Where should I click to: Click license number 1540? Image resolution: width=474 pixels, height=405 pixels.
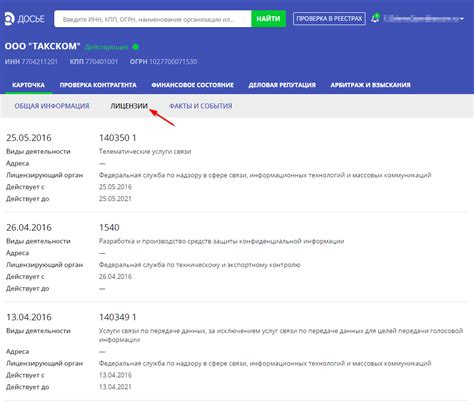[109, 228]
